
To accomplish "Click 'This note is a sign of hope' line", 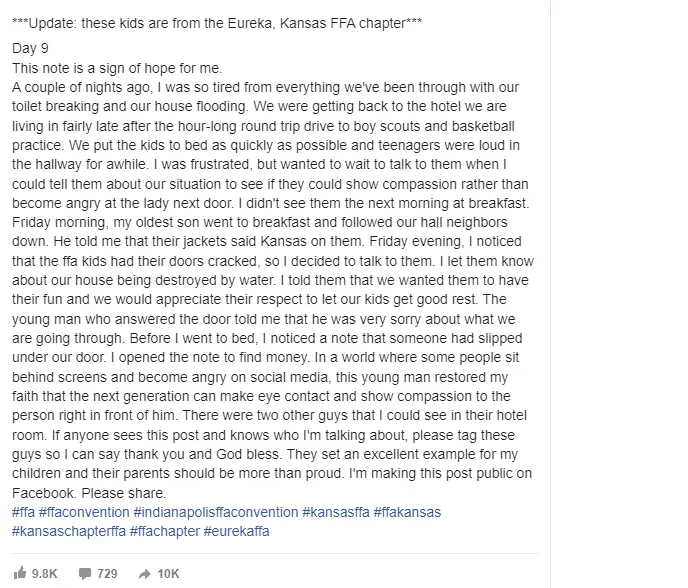I will [117, 68].
